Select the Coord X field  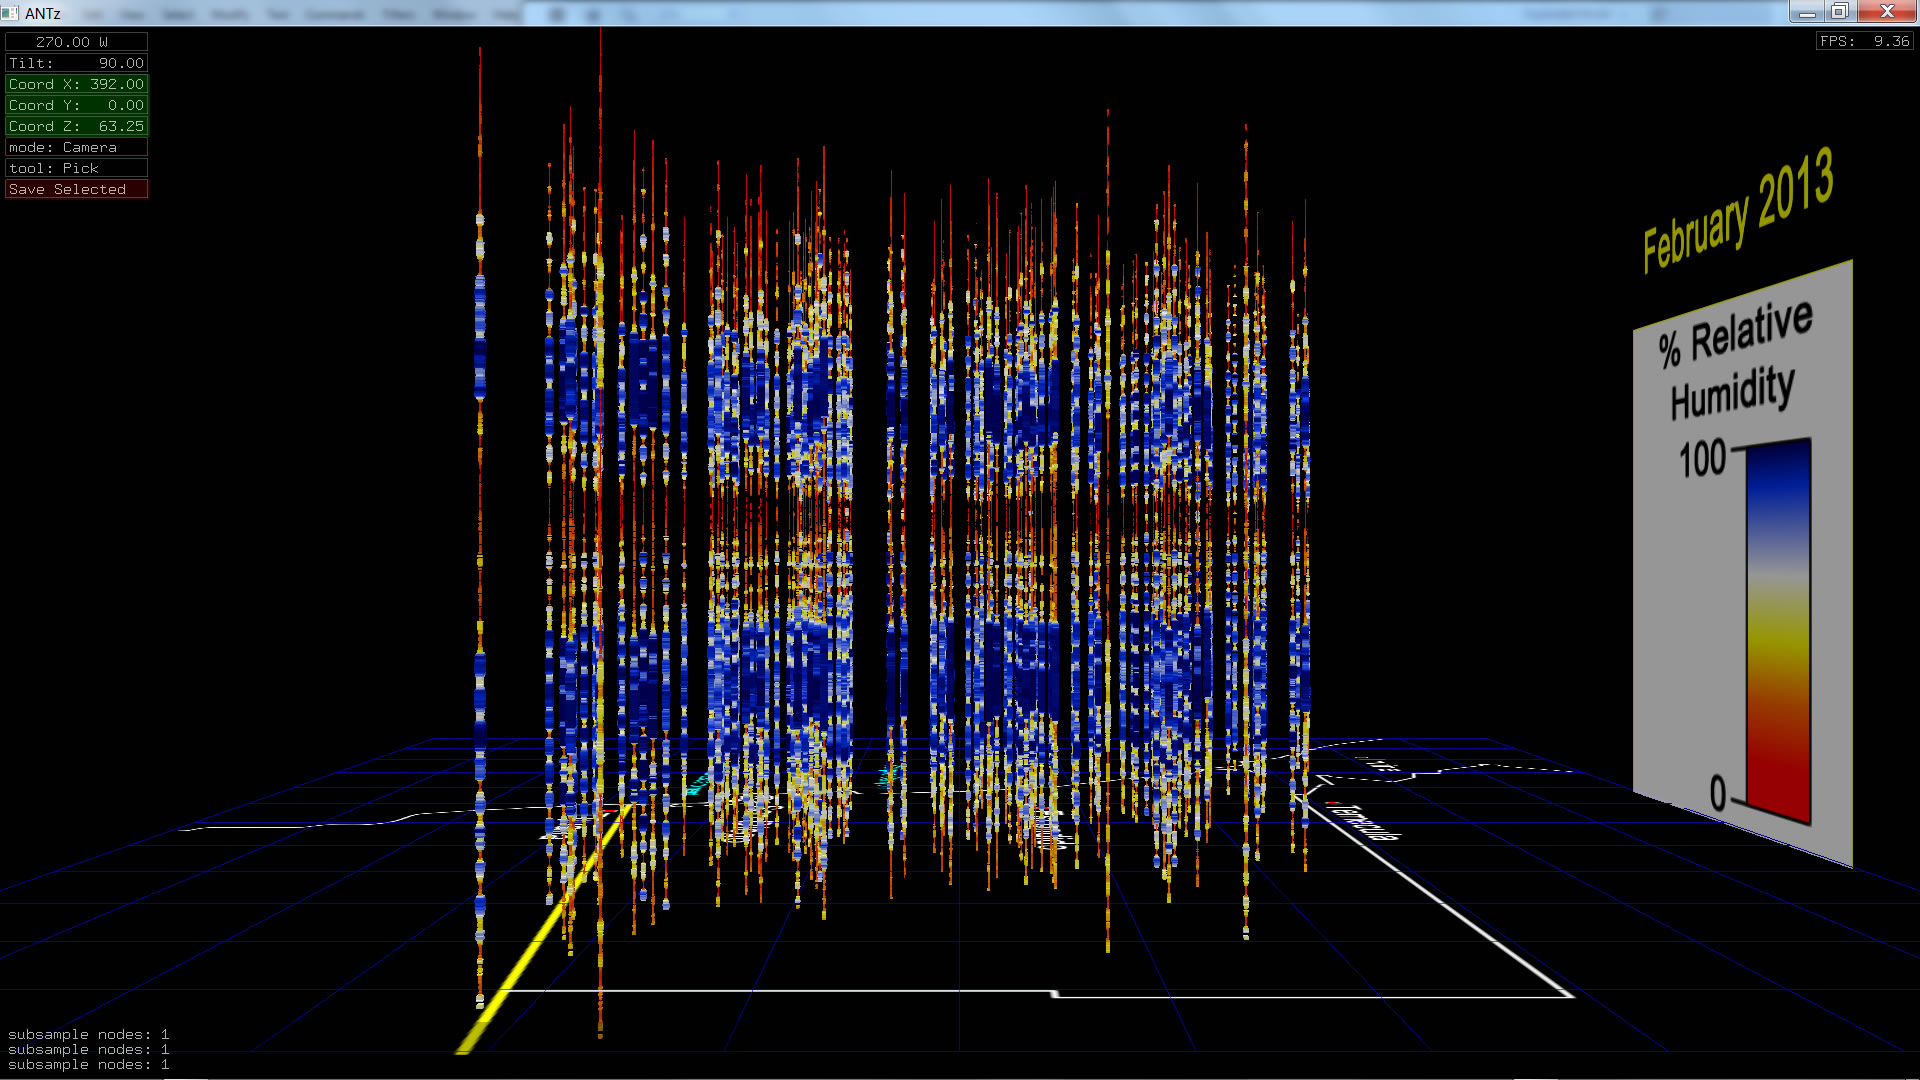(76, 84)
